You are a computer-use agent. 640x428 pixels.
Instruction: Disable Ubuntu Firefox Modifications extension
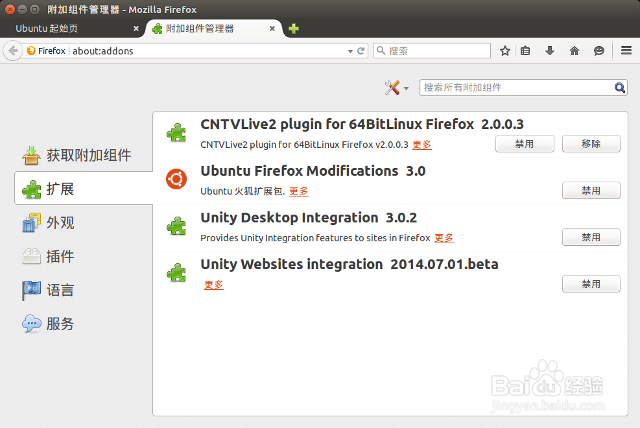click(591, 191)
